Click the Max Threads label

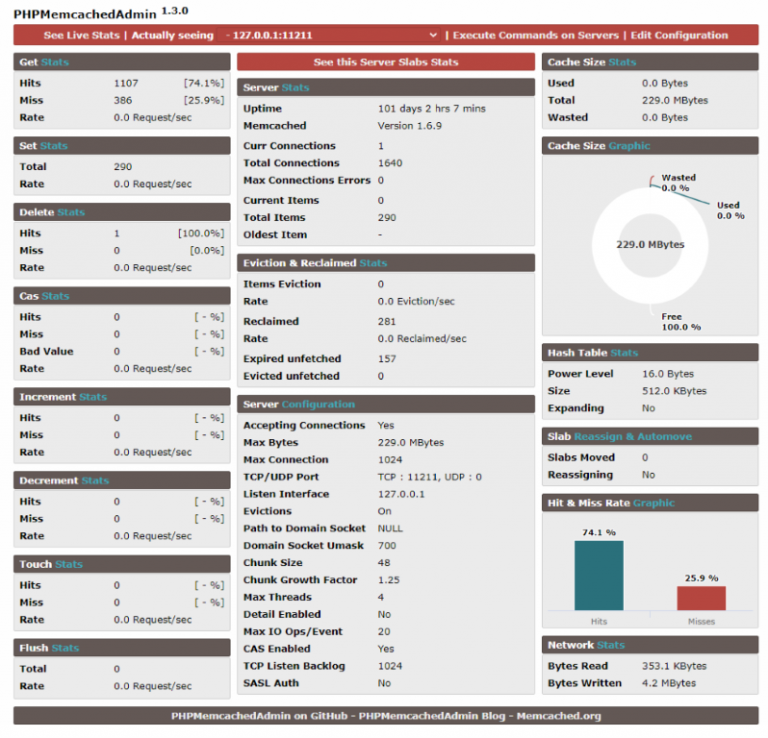pos(277,597)
